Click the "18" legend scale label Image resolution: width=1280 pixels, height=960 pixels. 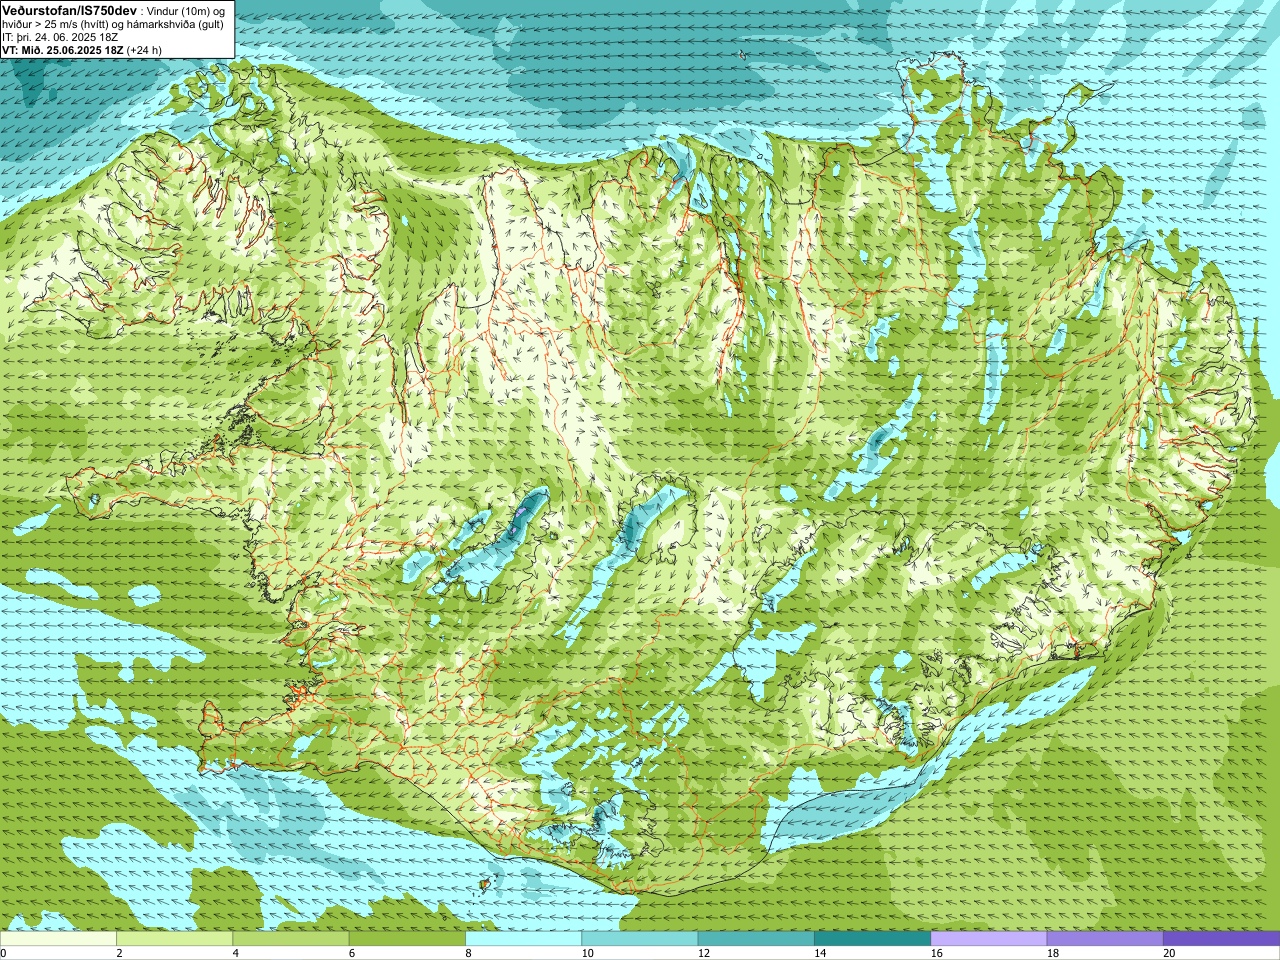pyautogui.click(x=1052, y=953)
